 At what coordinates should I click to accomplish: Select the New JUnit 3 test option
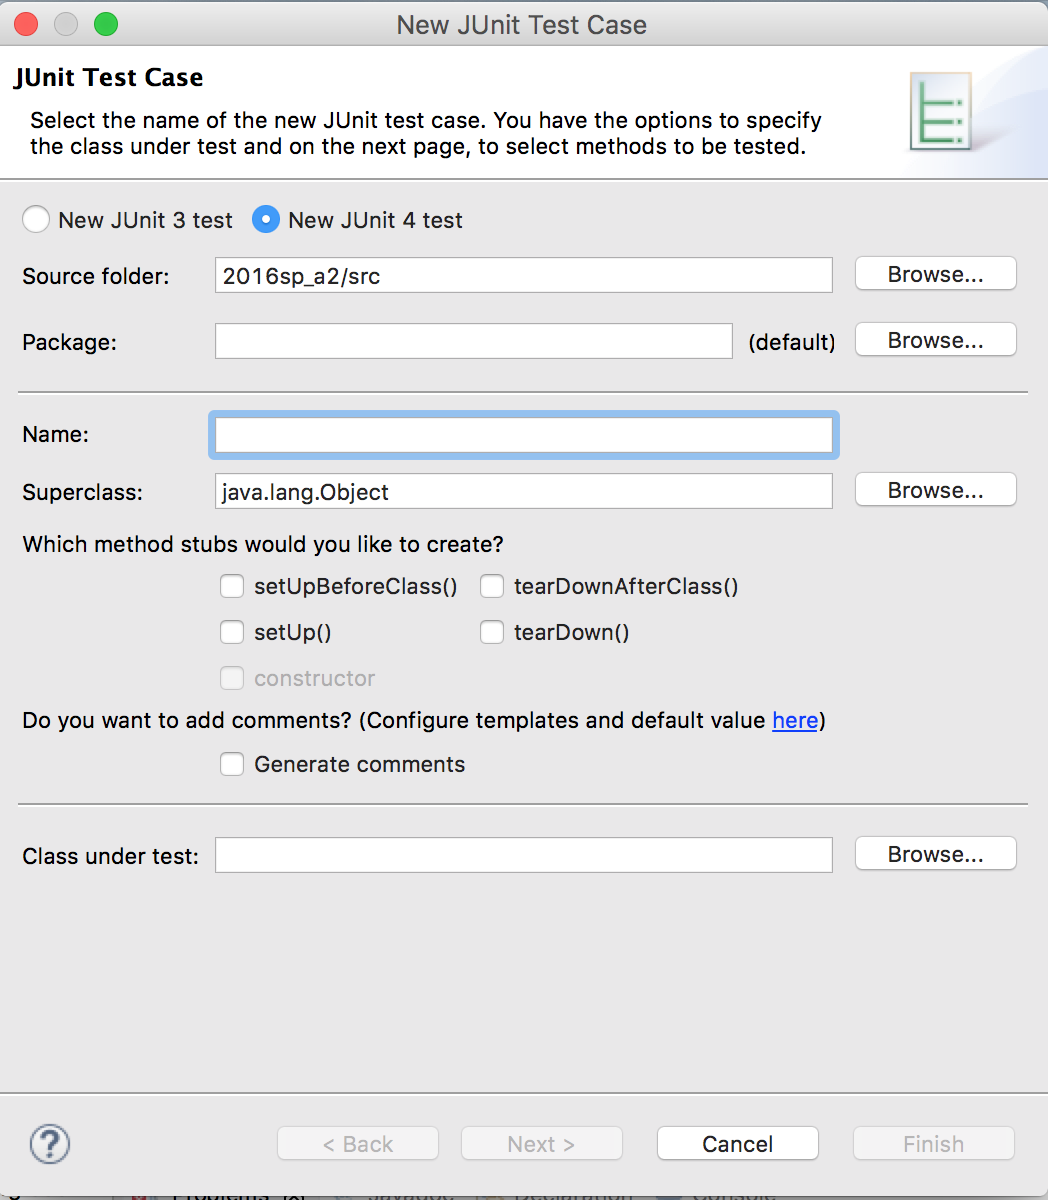pyautogui.click(x=36, y=219)
